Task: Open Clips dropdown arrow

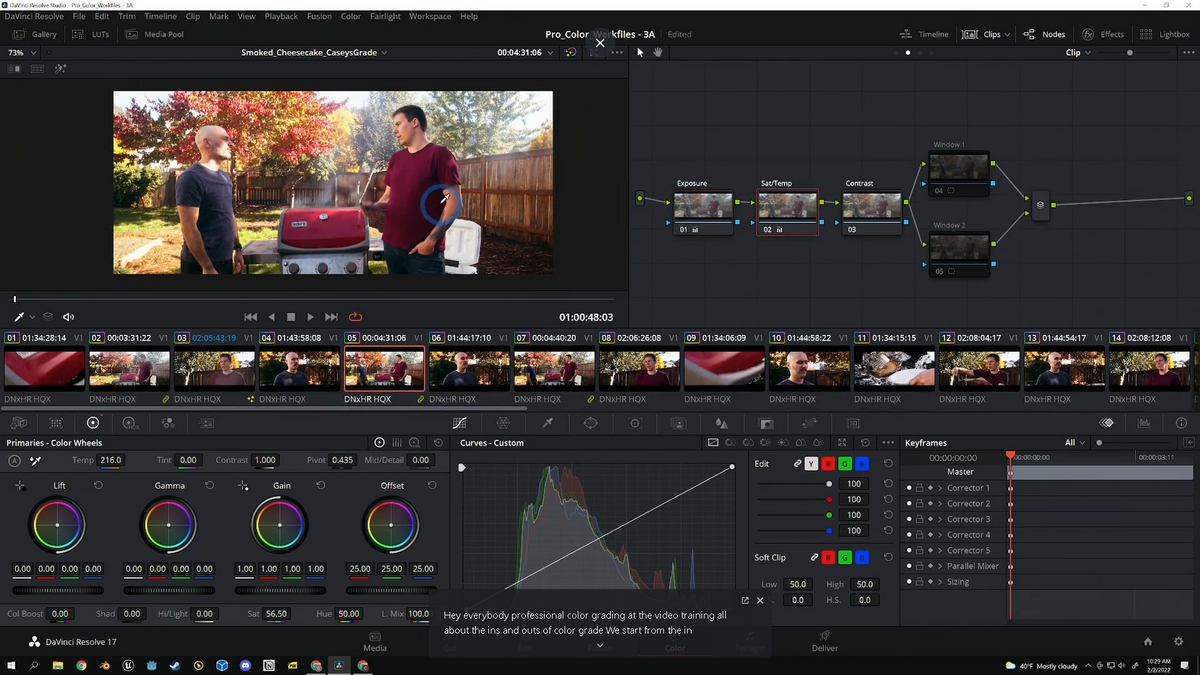Action: tap(1007, 34)
